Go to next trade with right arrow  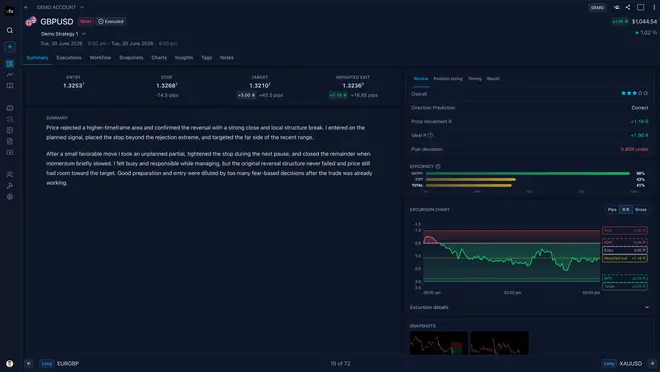pyautogui.click(x=652, y=364)
